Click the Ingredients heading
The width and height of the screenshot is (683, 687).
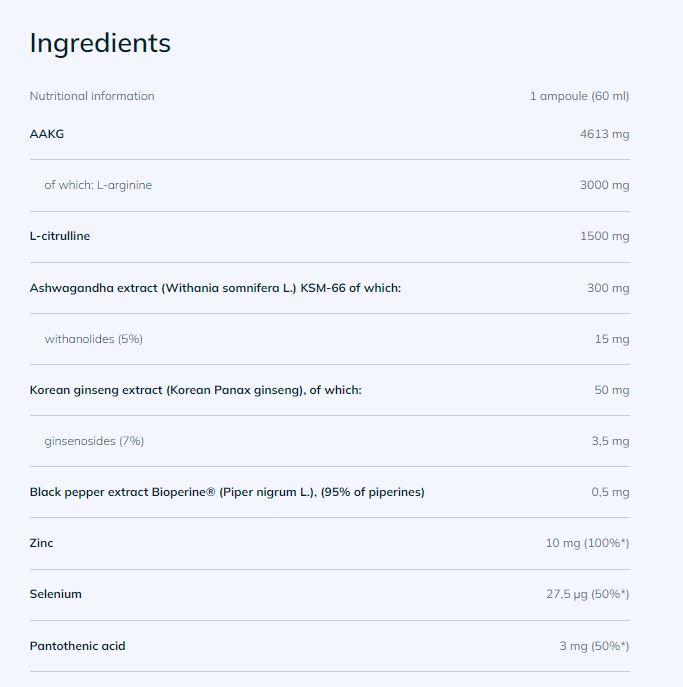pyautogui.click(x=100, y=43)
